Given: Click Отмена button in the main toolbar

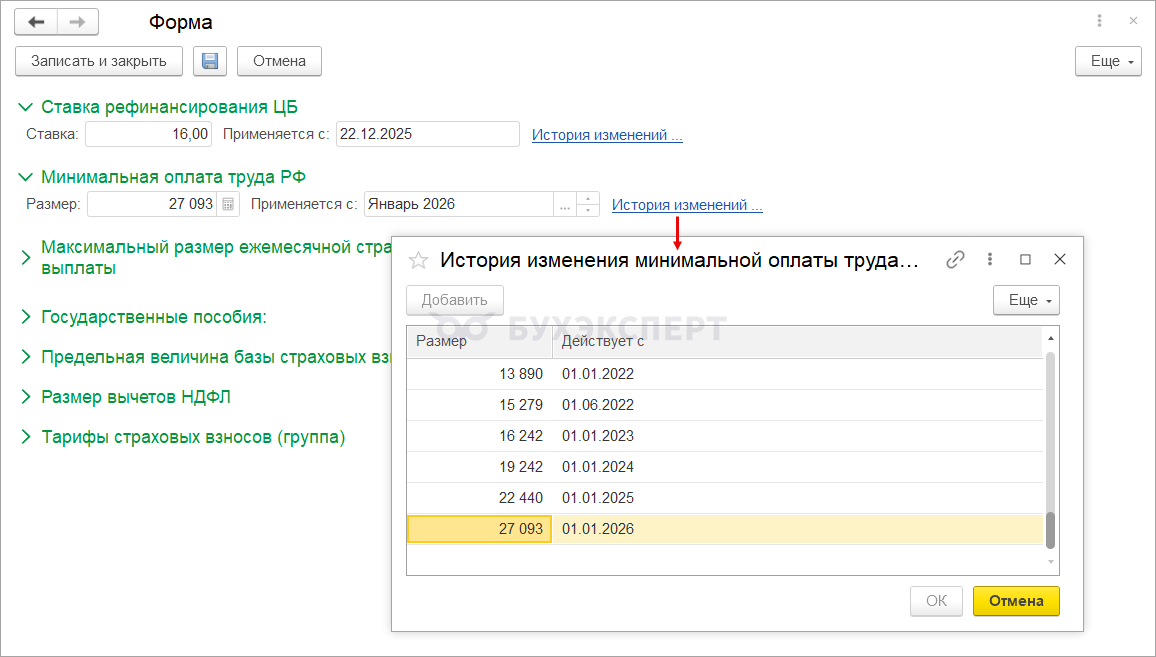Looking at the screenshot, I should coord(279,61).
